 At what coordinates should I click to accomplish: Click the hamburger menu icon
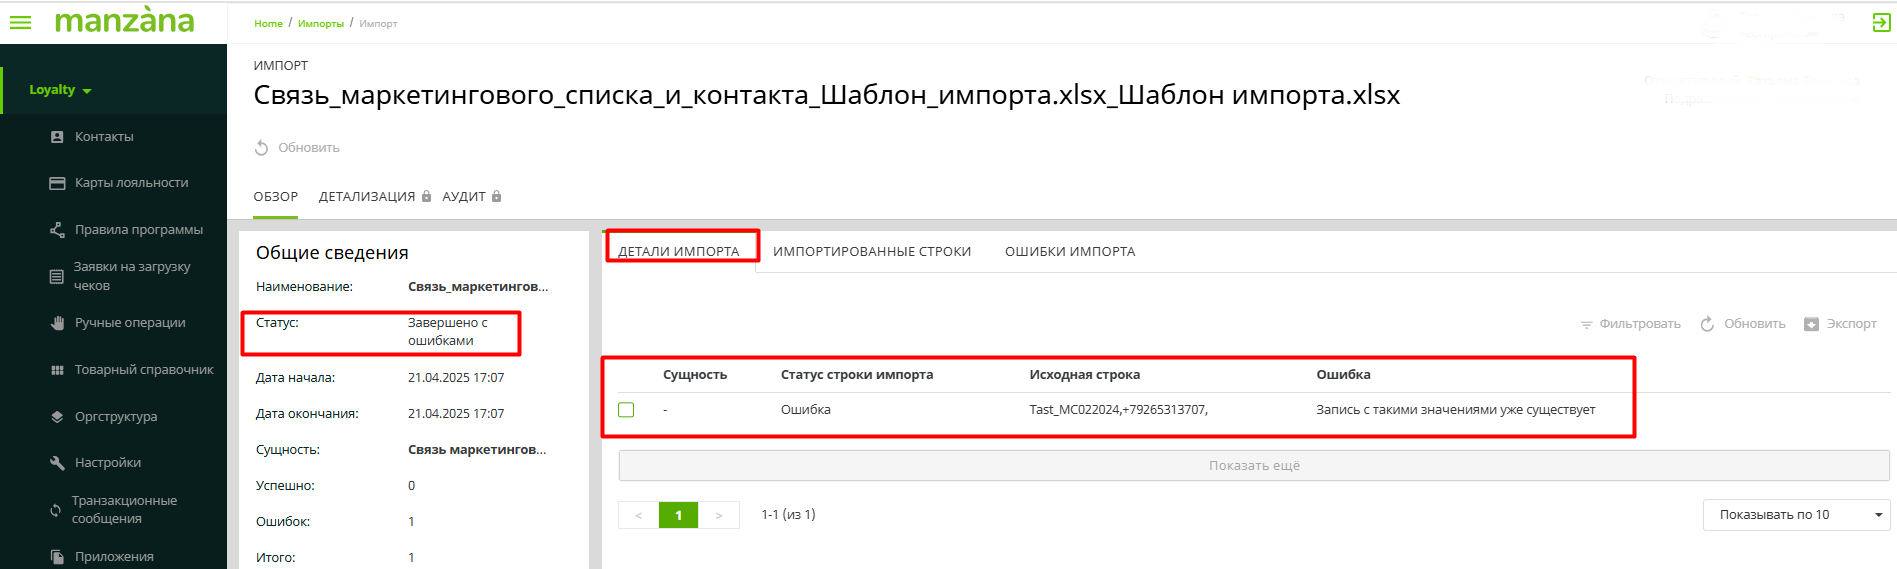(20, 22)
